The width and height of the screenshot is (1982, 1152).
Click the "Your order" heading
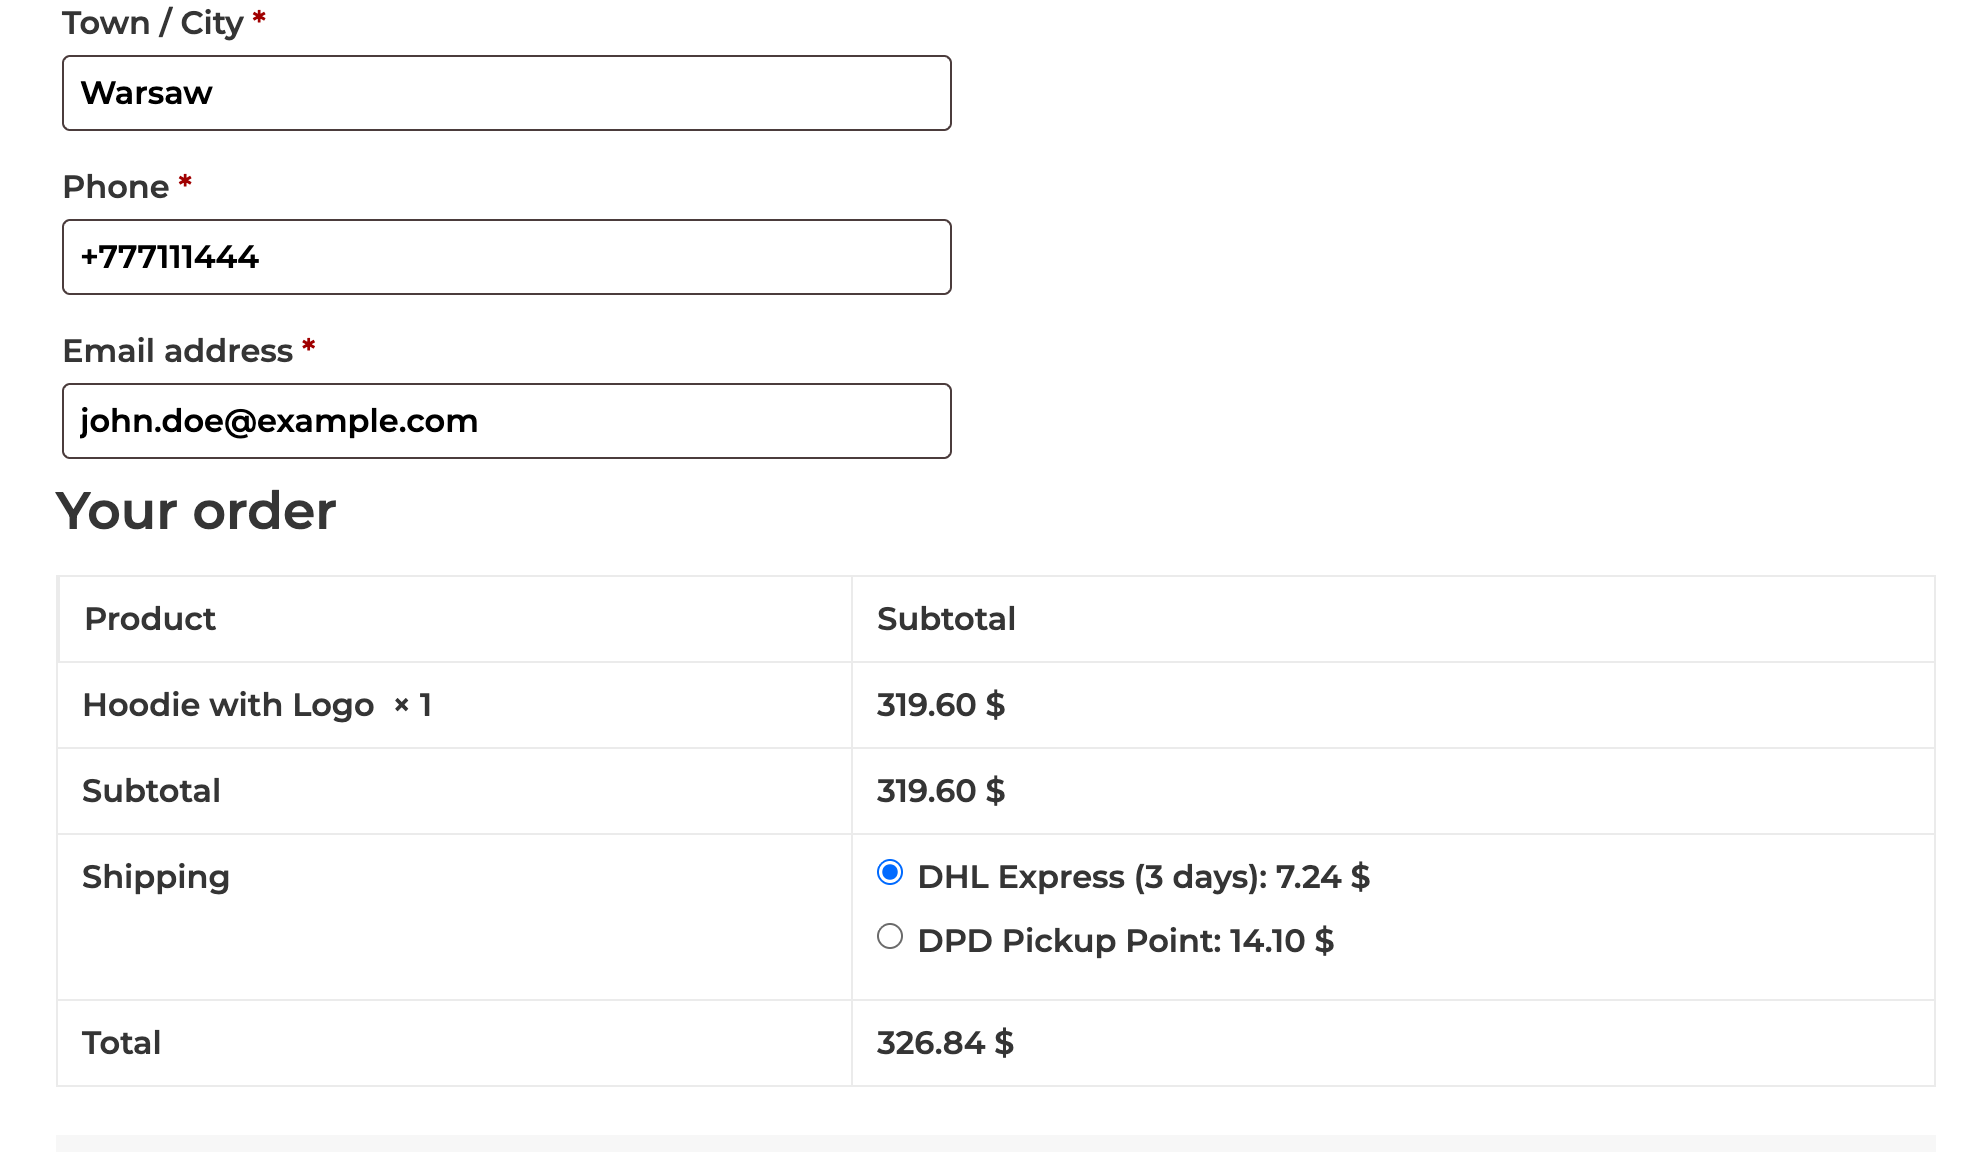coord(196,511)
